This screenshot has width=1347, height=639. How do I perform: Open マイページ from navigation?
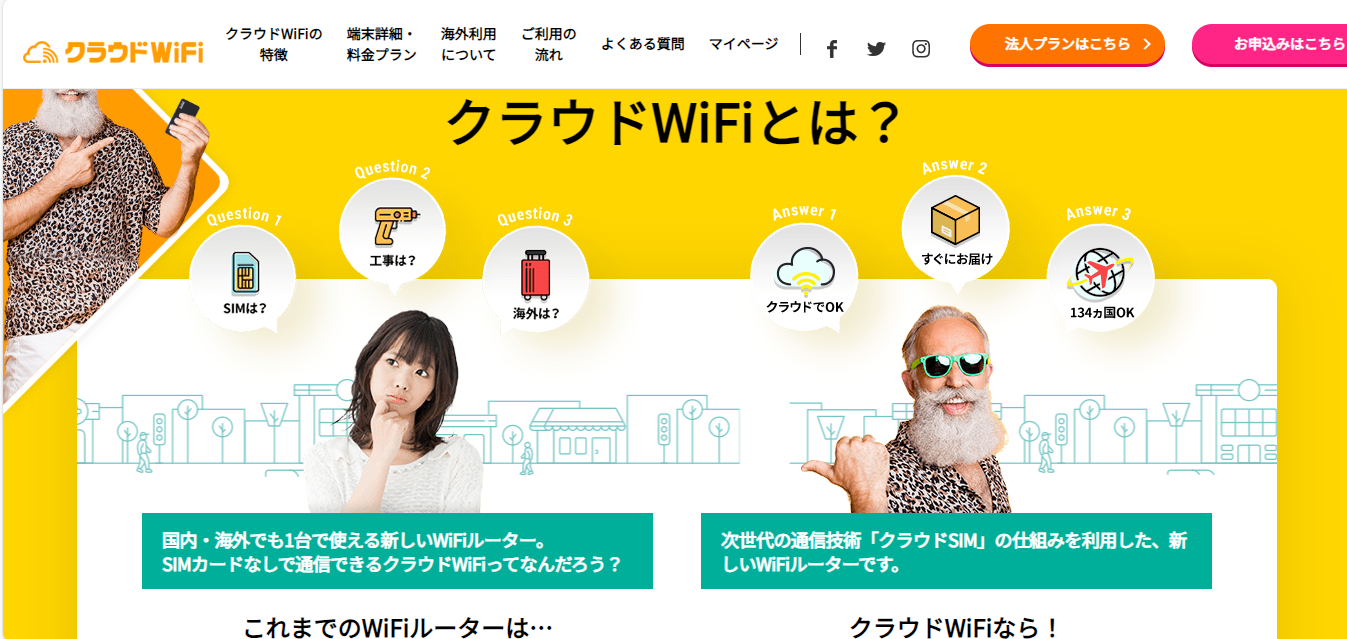743,44
